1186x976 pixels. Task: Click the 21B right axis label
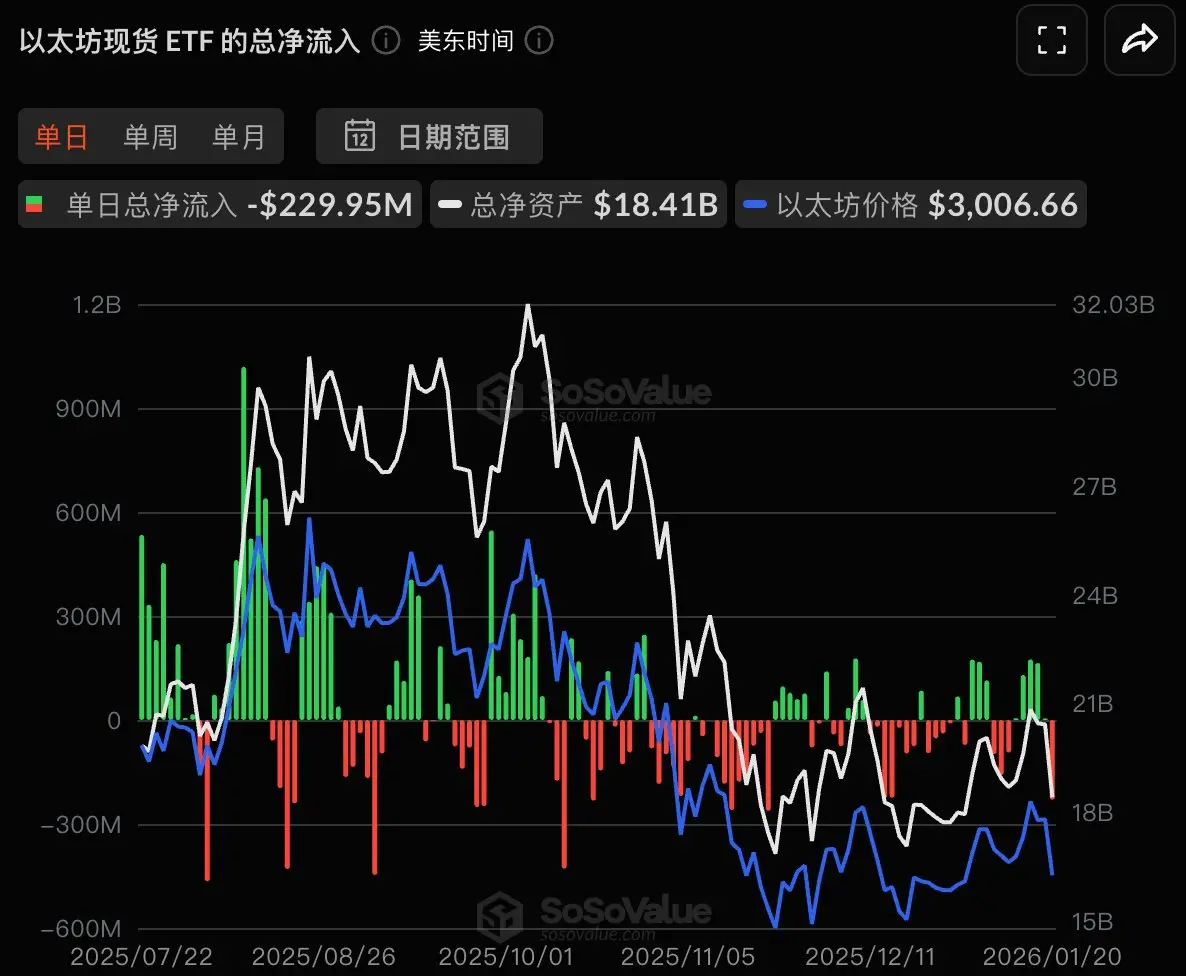(1093, 704)
